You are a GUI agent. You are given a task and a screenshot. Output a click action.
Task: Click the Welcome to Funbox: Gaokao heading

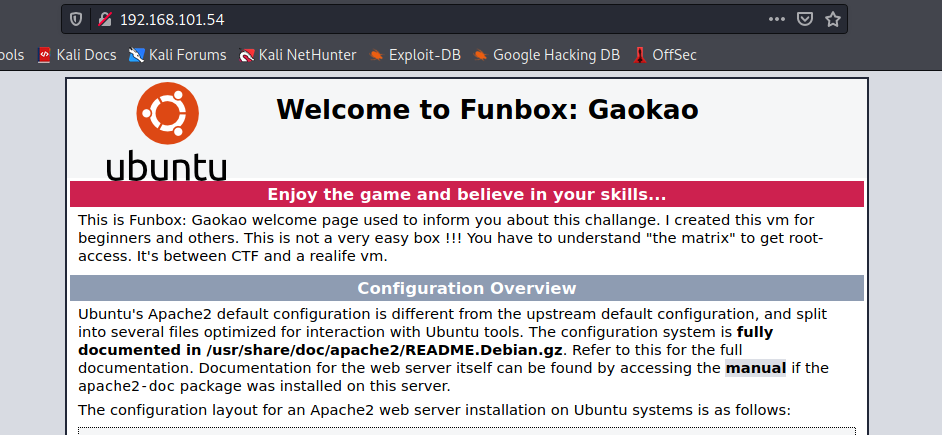[487, 110]
